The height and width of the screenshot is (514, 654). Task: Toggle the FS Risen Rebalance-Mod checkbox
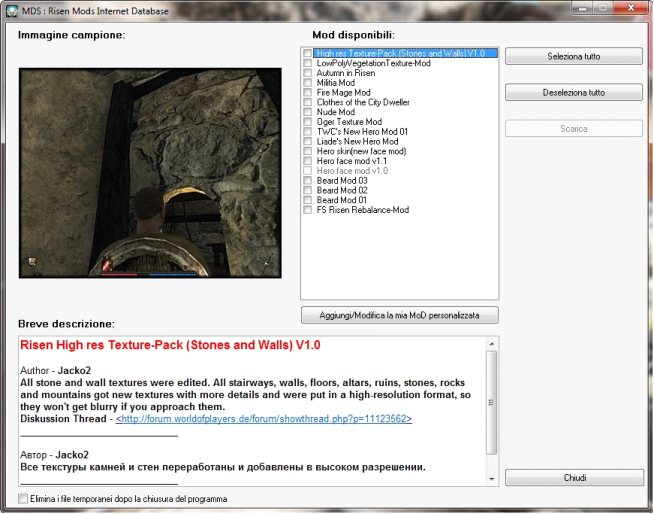pos(307,210)
